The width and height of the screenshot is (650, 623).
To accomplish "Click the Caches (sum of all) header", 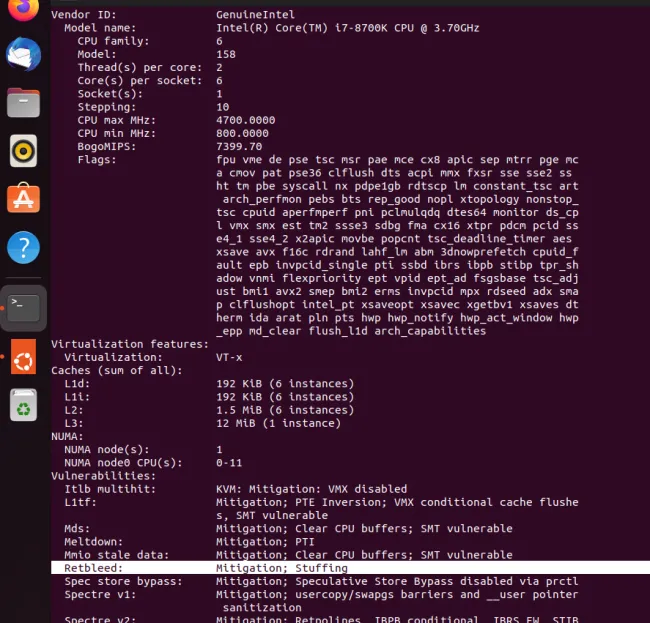I will tap(117, 371).
